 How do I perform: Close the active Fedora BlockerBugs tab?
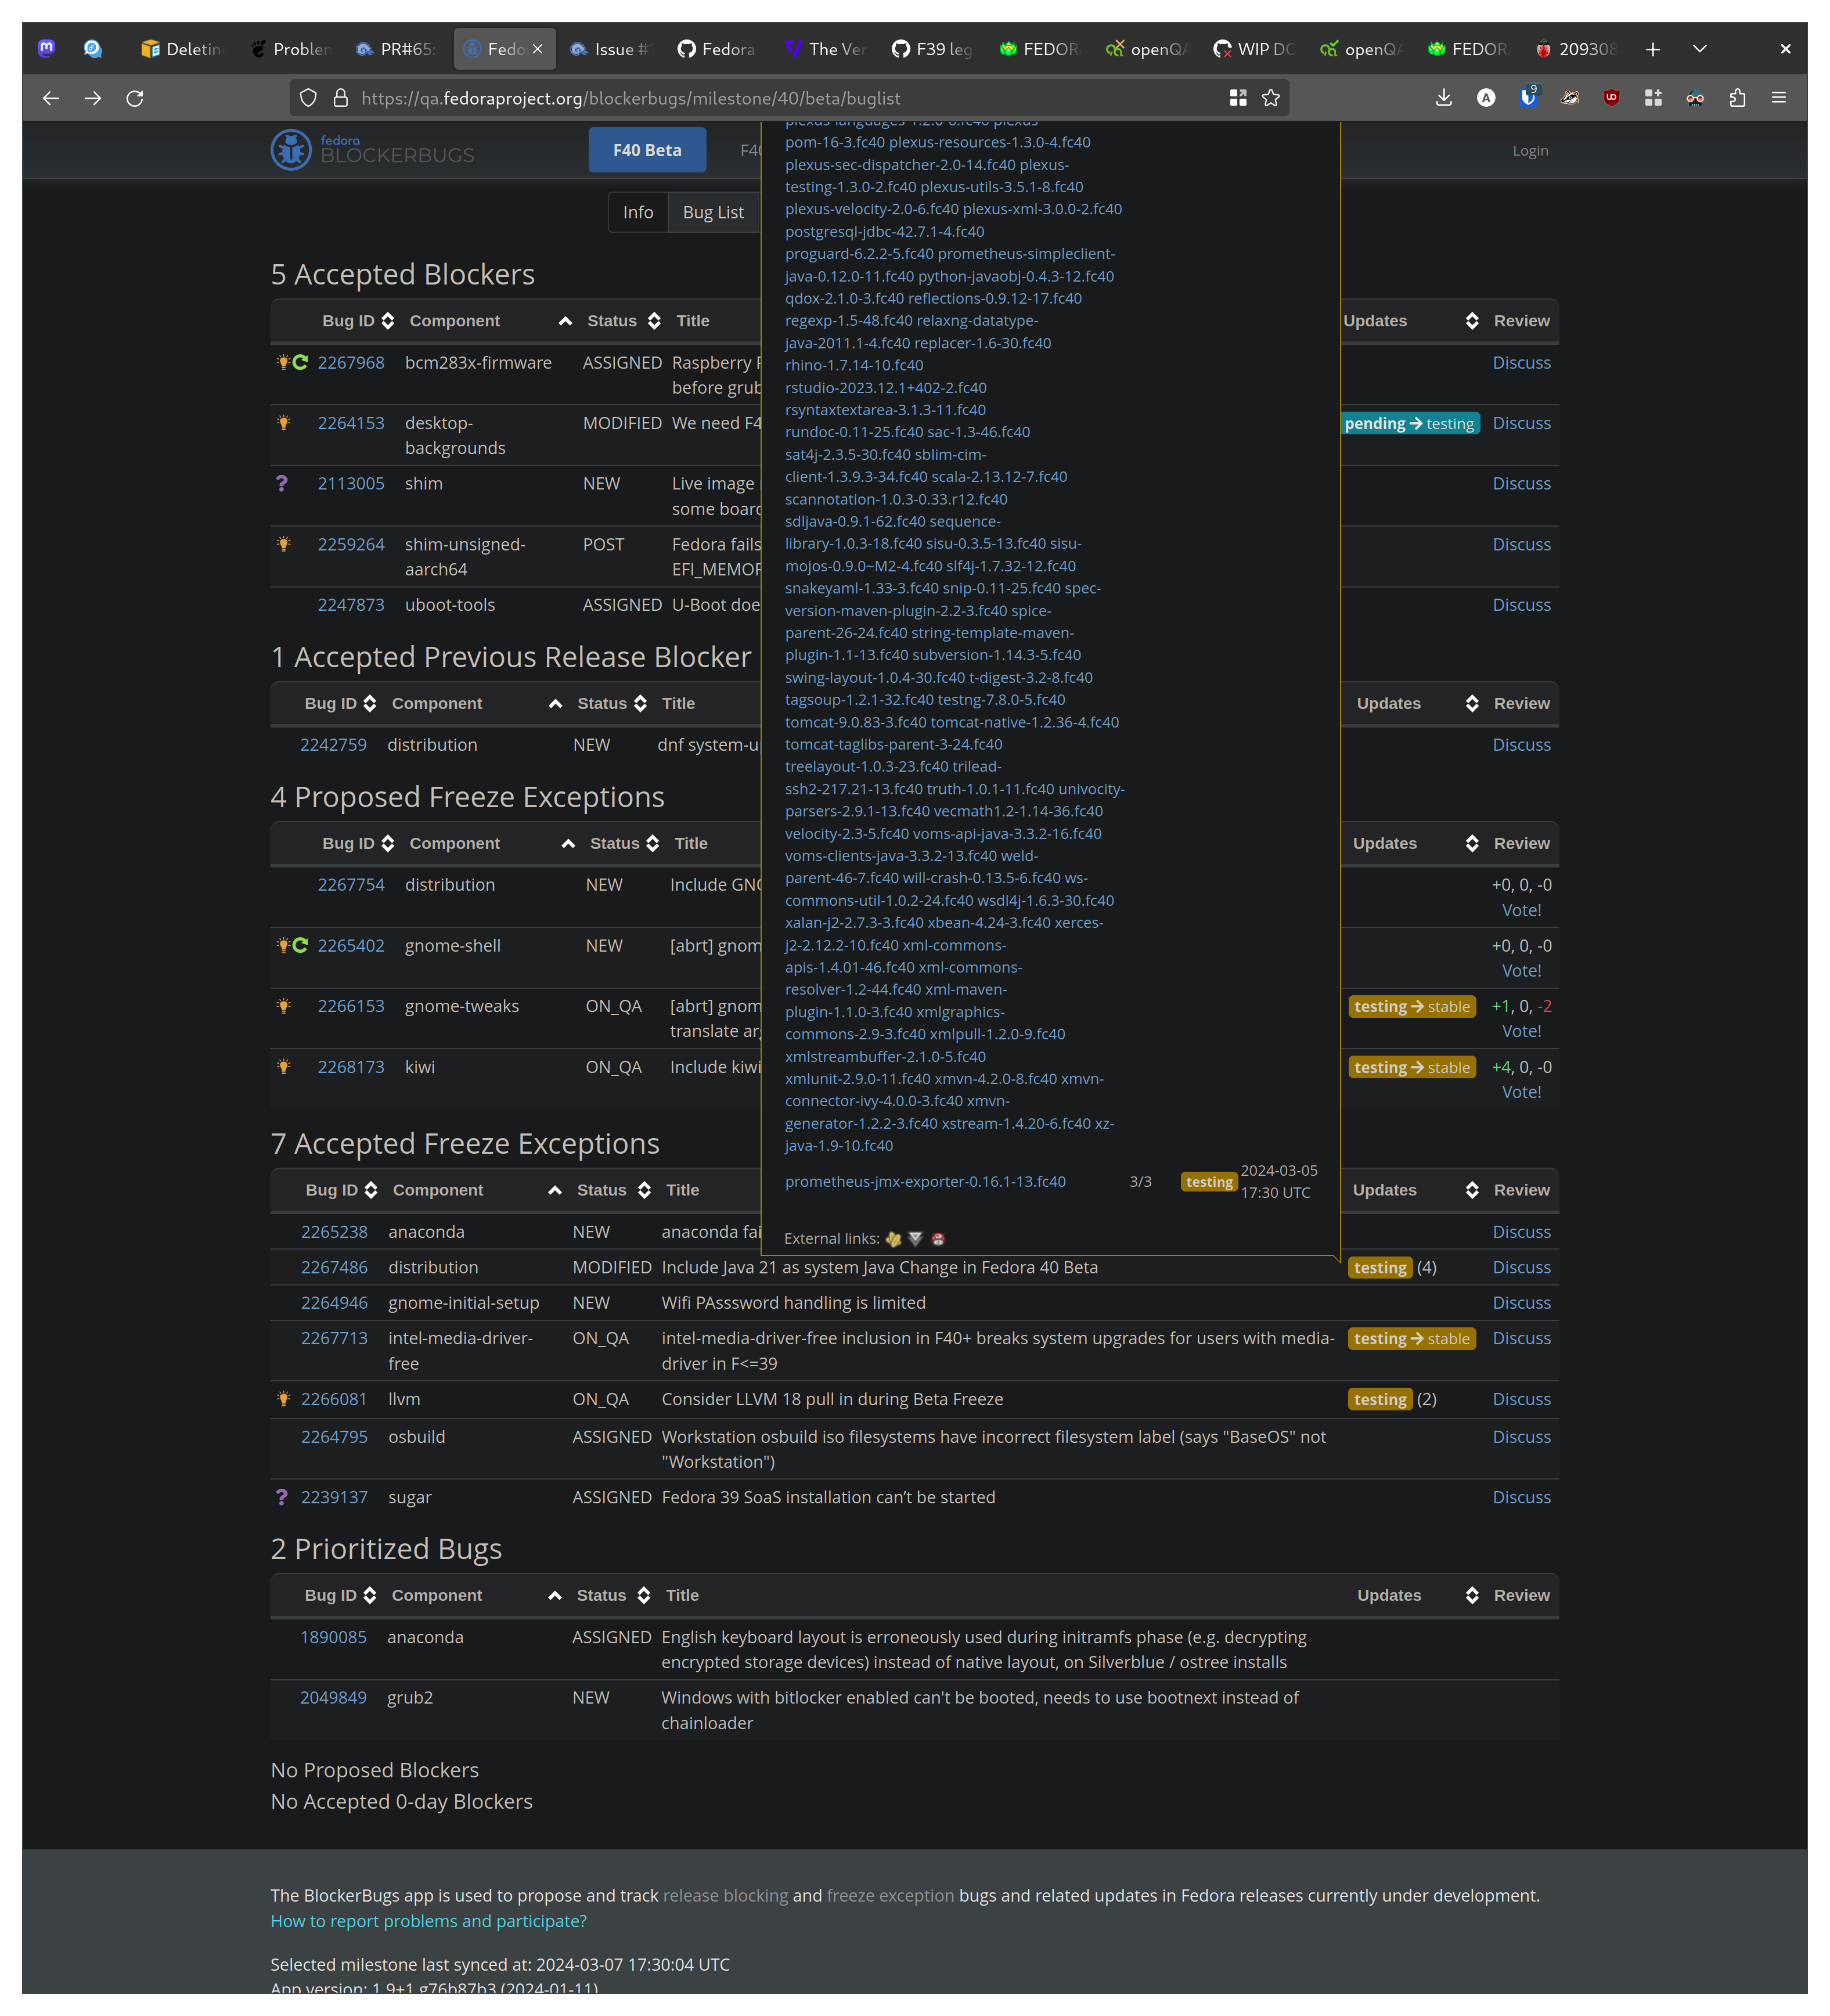point(538,48)
